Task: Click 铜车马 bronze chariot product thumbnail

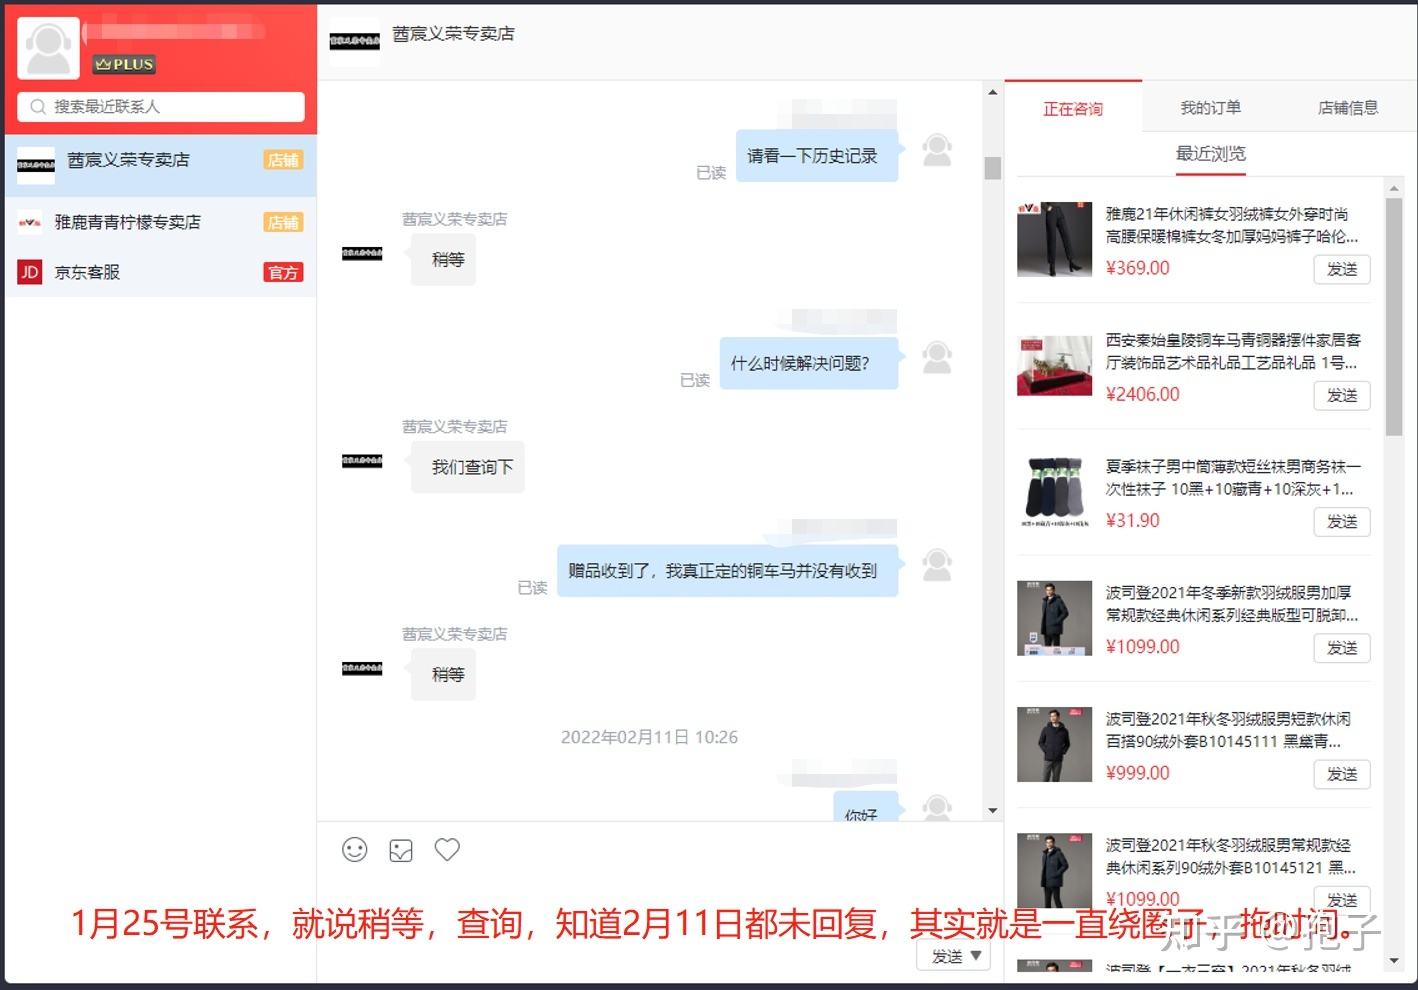Action: [x=1054, y=366]
